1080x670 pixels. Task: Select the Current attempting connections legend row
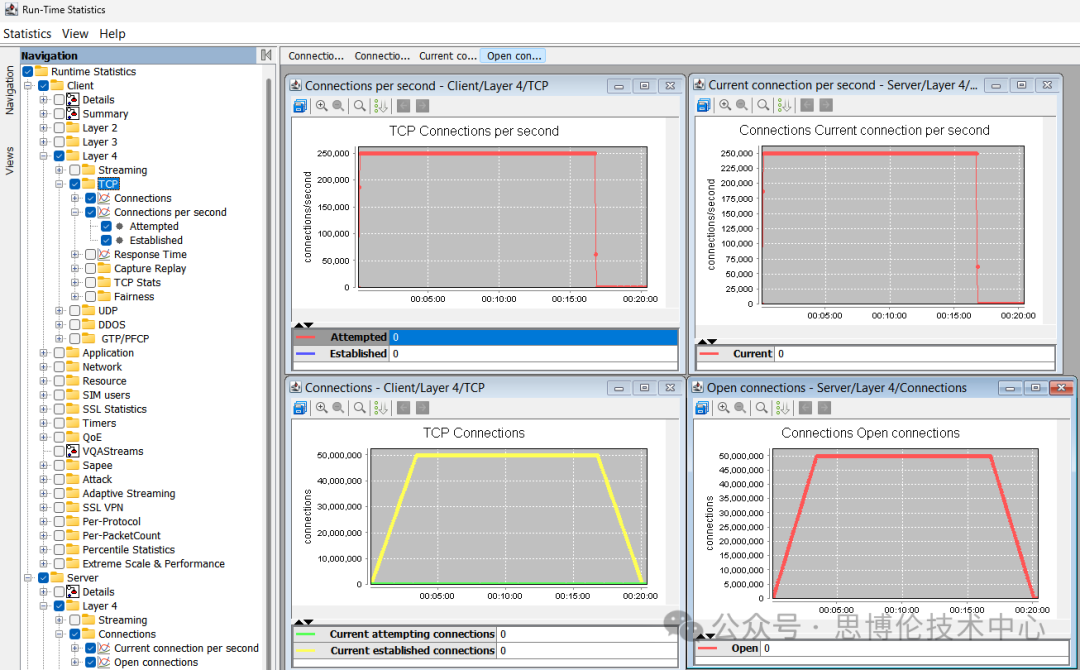click(x=485, y=634)
